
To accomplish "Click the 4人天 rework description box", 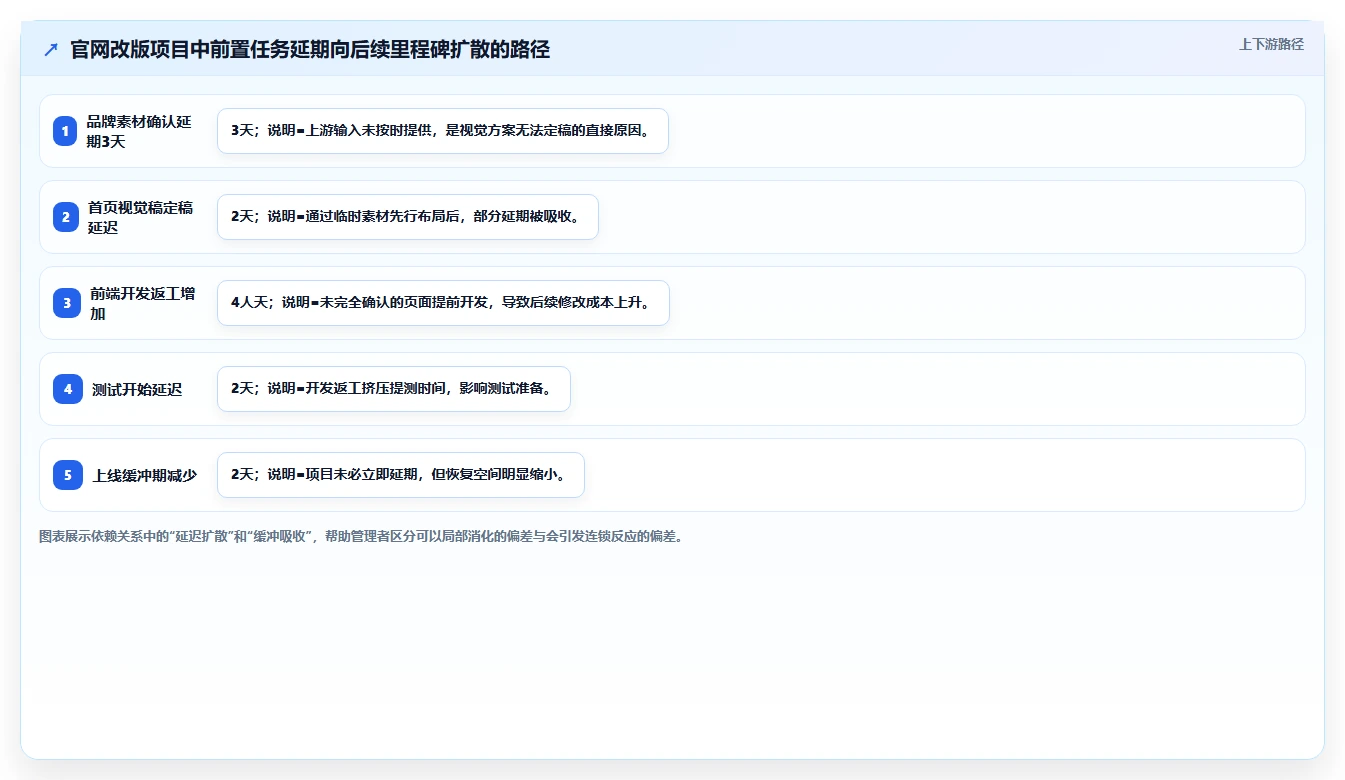I will [x=443, y=303].
